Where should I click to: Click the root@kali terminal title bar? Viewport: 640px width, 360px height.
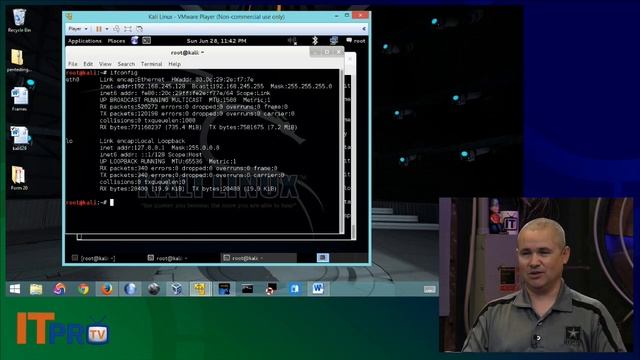(188, 53)
